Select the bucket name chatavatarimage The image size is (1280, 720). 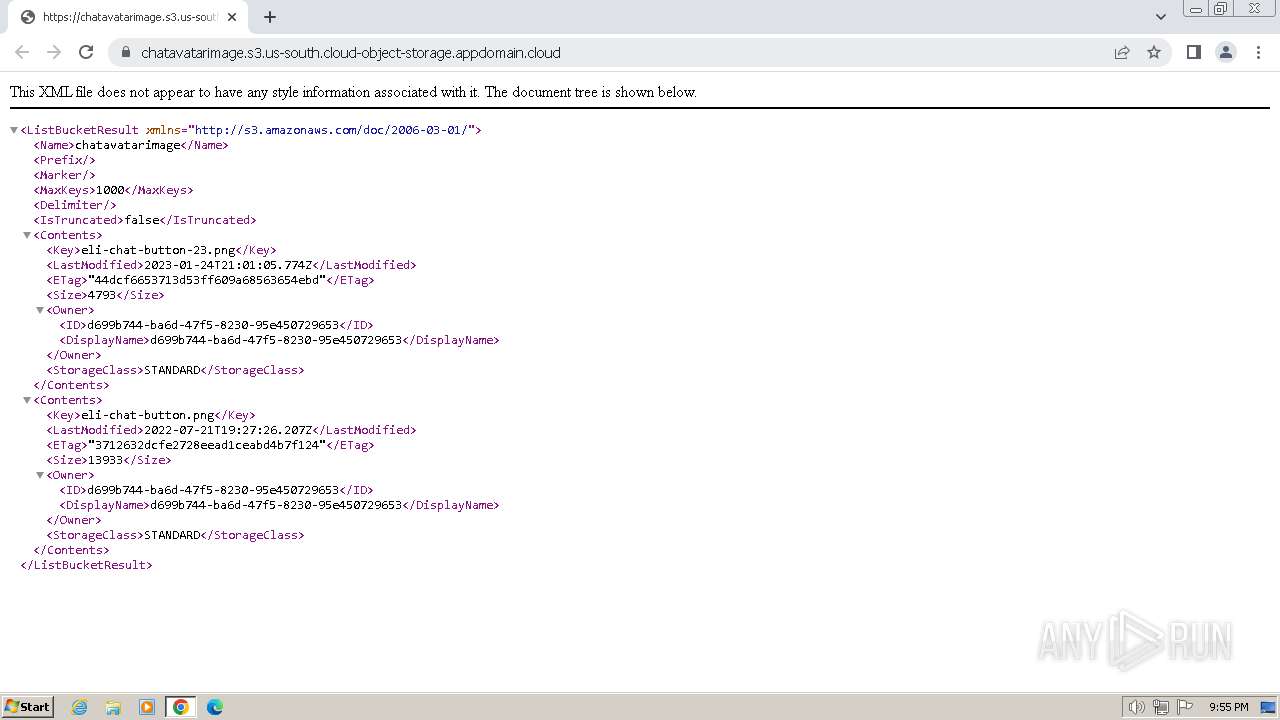(128, 145)
